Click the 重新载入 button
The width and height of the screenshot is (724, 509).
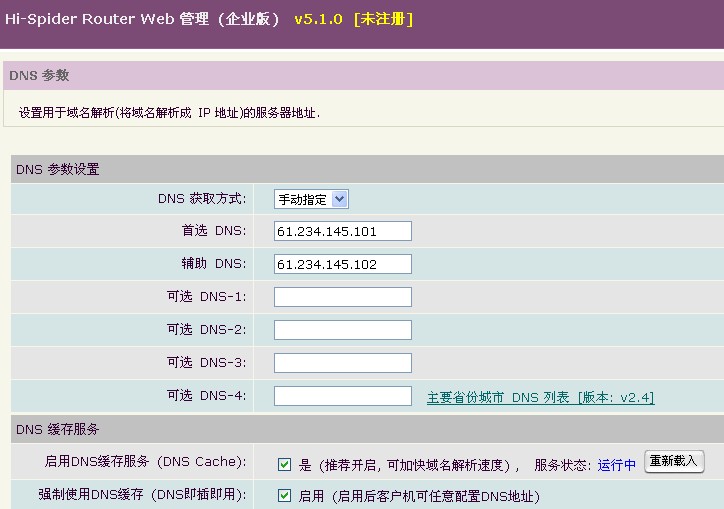tap(674, 461)
